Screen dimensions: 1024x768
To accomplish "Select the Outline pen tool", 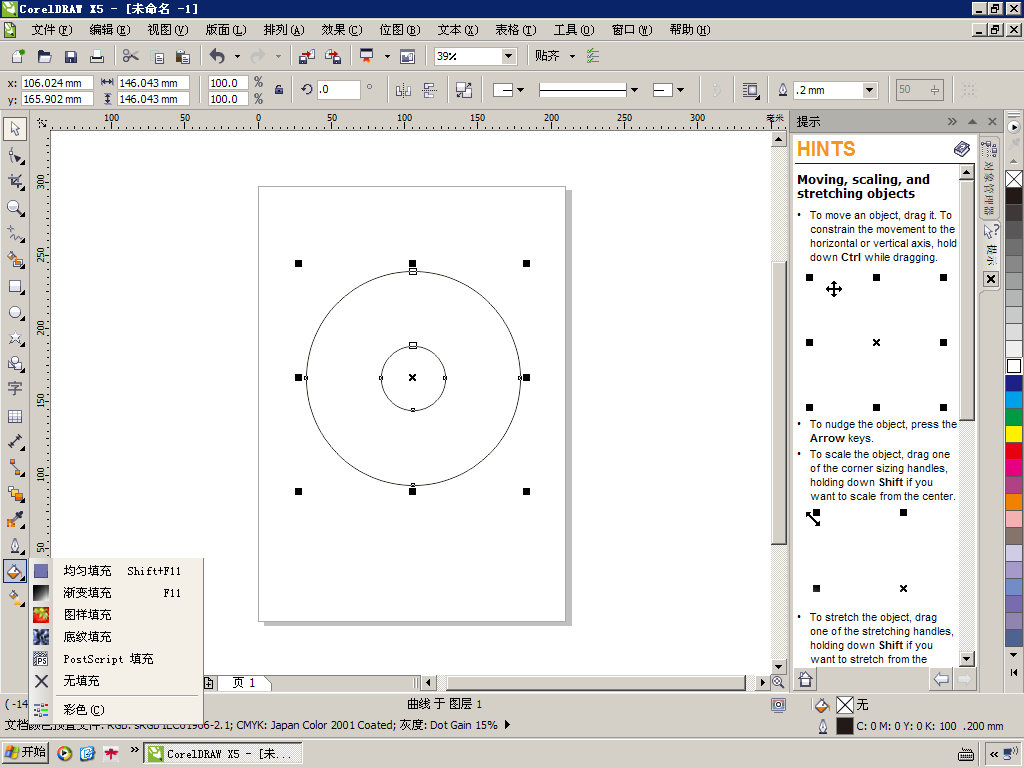I will (x=15, y=546).
